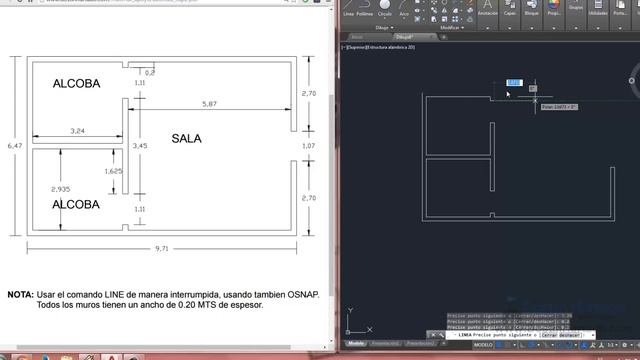Click the command line customize wrench icon
Viewport: 640px width, 360px height.
pyautogui.click(x=441, y=335)
